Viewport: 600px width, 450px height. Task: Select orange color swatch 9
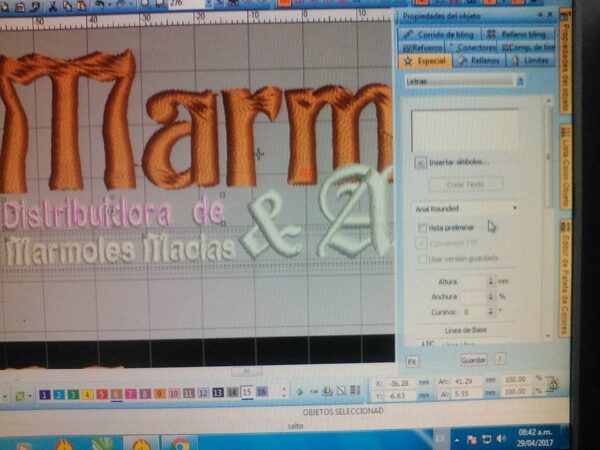click(x=160, y=393)
